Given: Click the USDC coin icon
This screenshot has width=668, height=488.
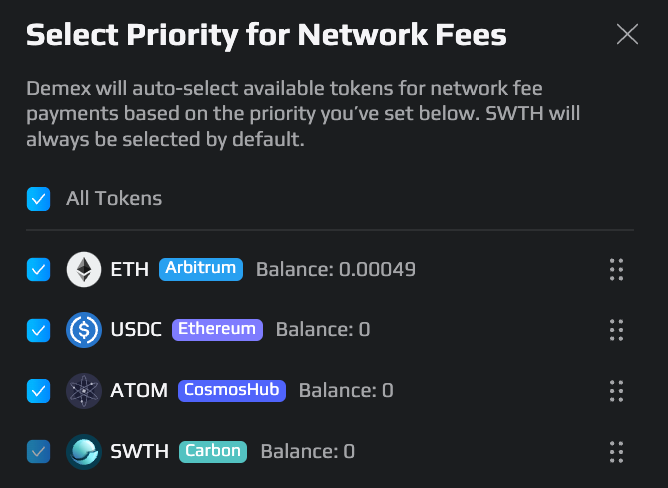Looking at the screenshot, I should tap(84, 330).
